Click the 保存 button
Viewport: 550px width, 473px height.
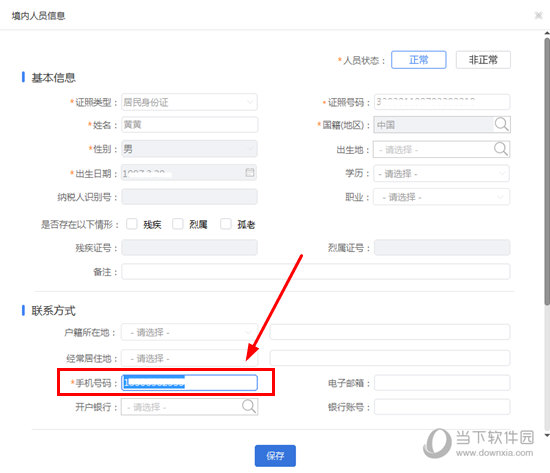pyautogui.click(x=275, y=455)
